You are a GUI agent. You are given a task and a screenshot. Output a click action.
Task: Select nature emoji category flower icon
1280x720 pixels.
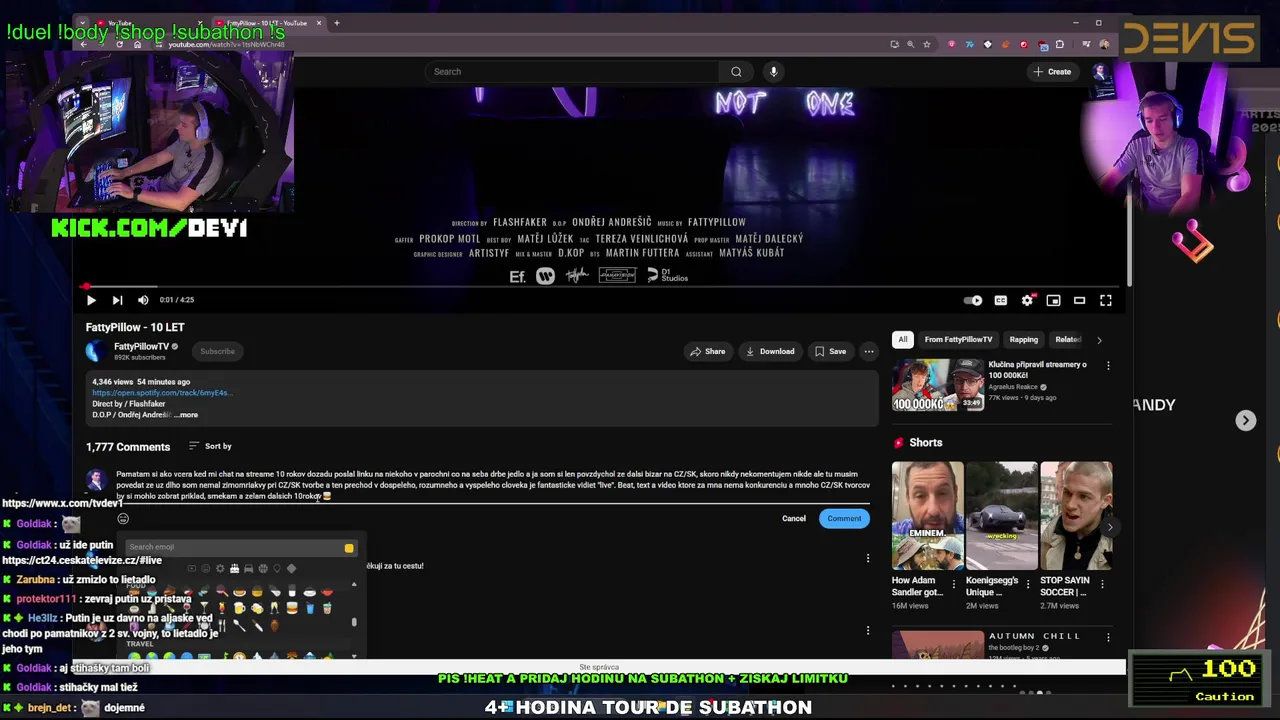point(220,569)
